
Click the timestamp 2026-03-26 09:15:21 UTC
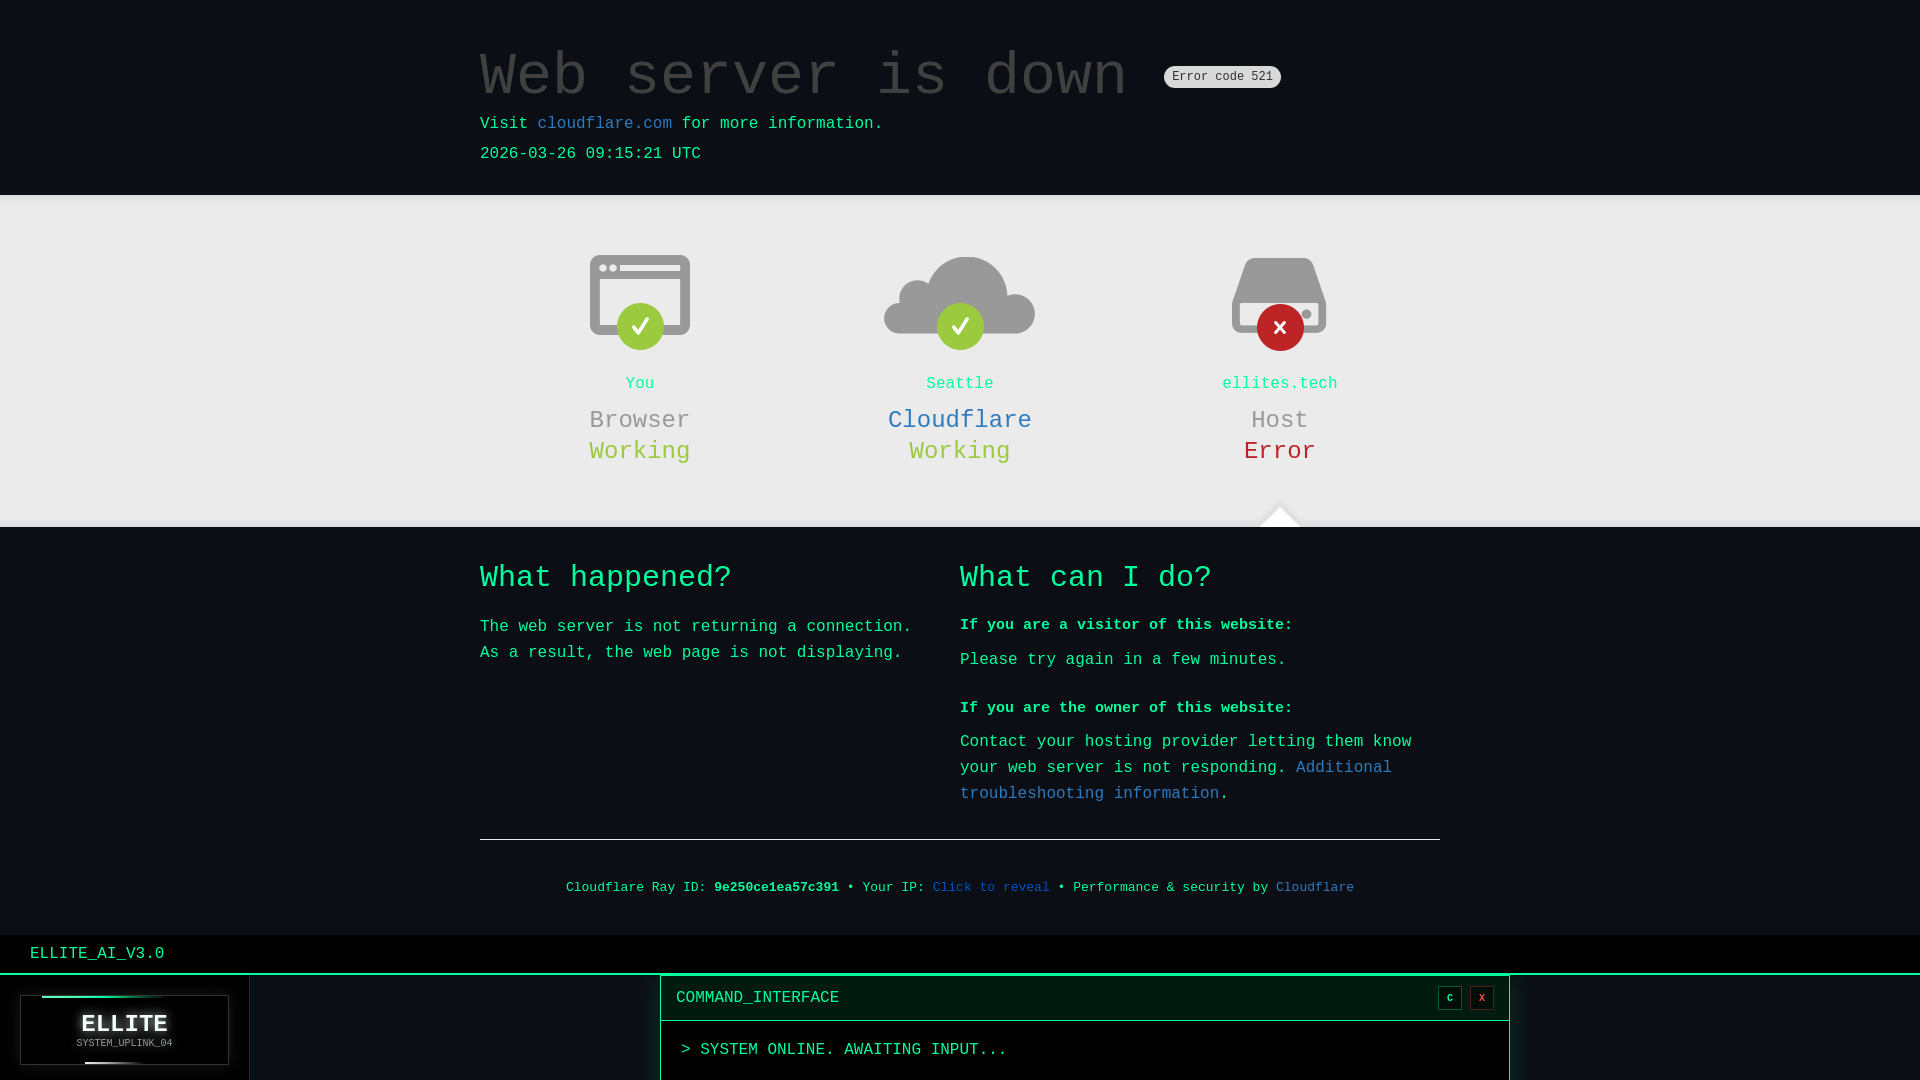point(590,154)
